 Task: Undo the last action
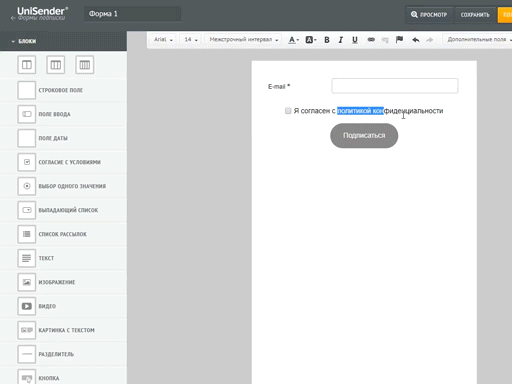coord(416,40)
